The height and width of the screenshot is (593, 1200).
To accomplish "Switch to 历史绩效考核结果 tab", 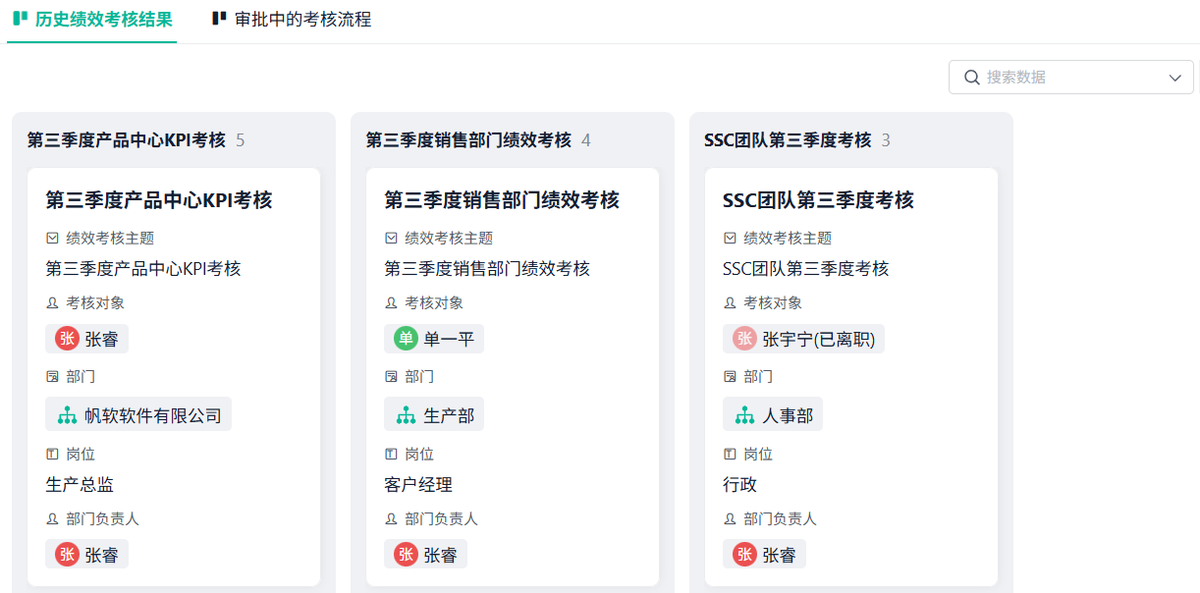I will pos(103,20).
